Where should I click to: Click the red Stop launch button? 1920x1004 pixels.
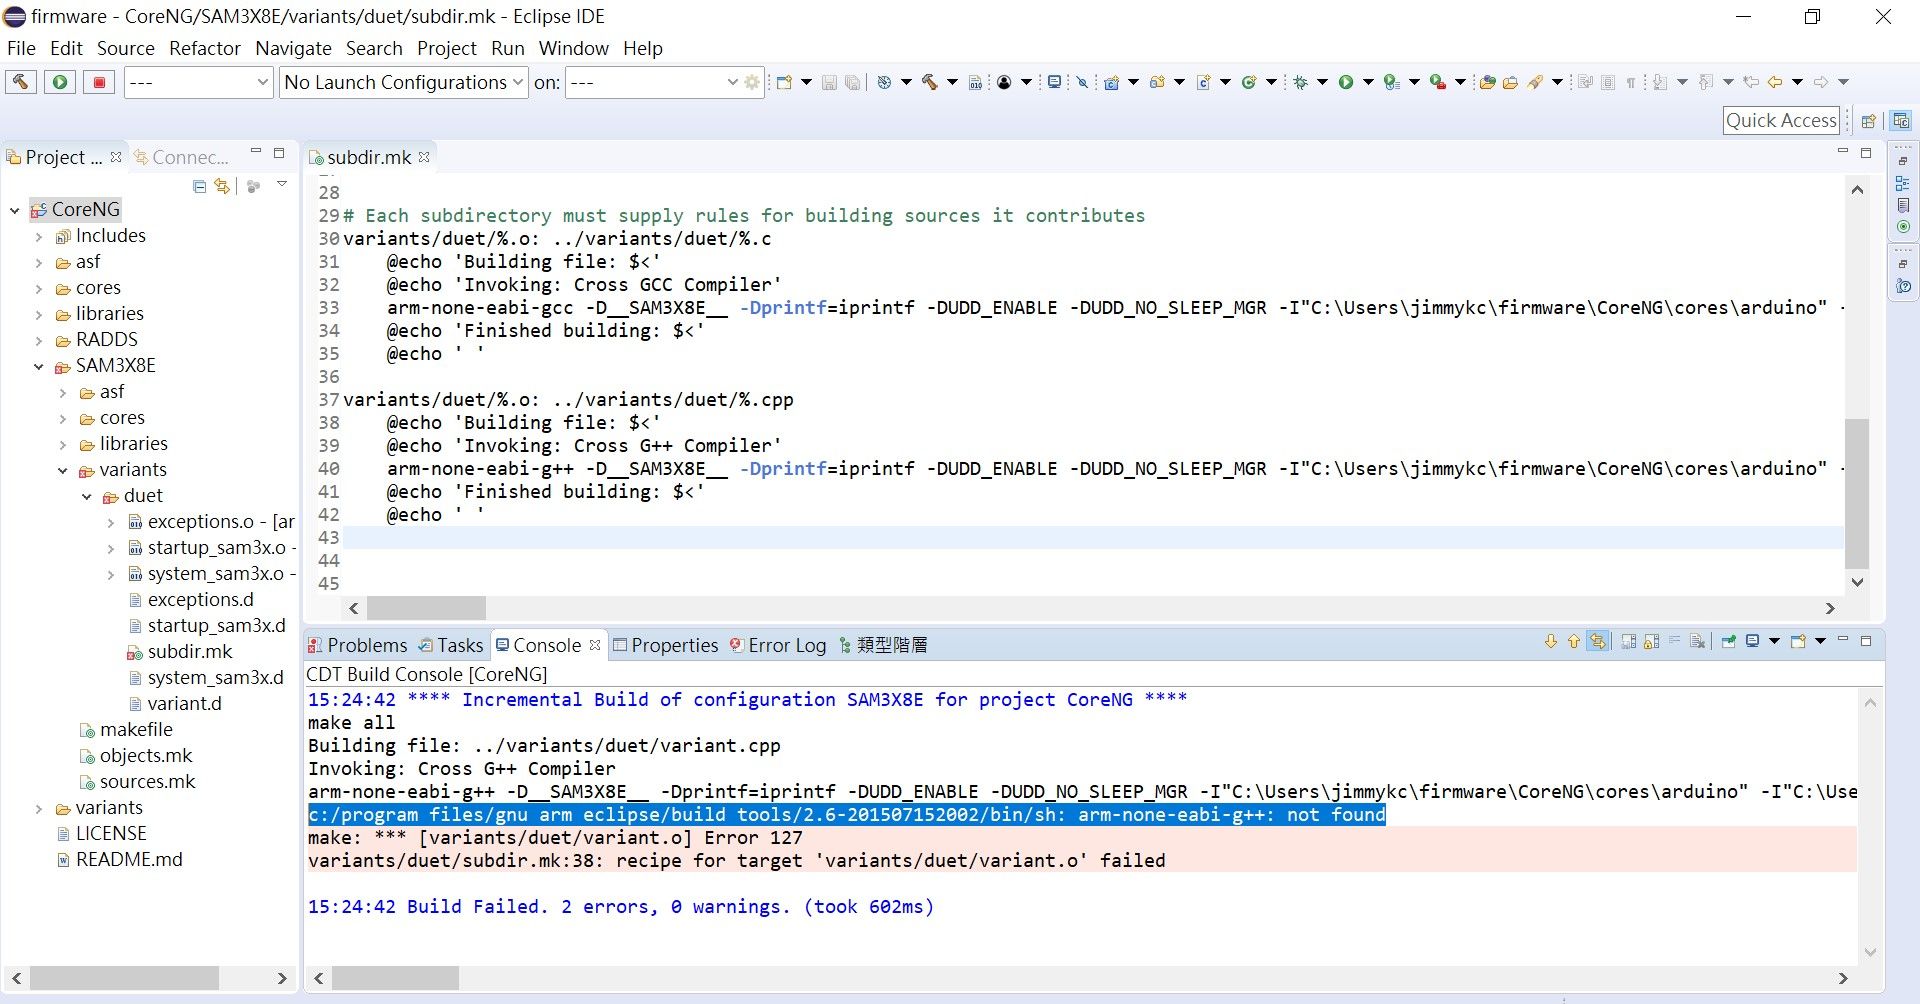point(99,82)
